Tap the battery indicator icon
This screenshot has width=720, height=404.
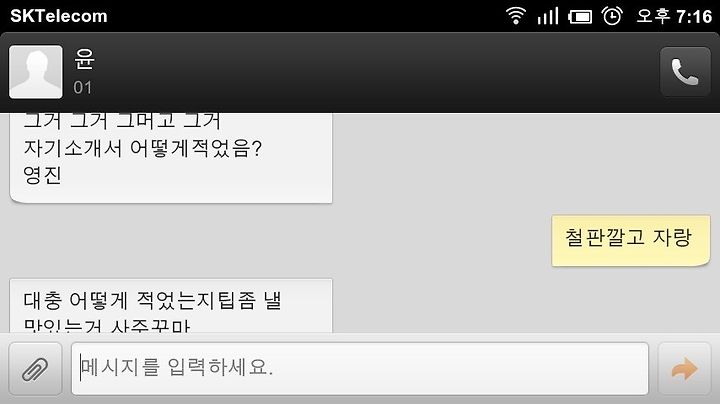tap(580, 17)
